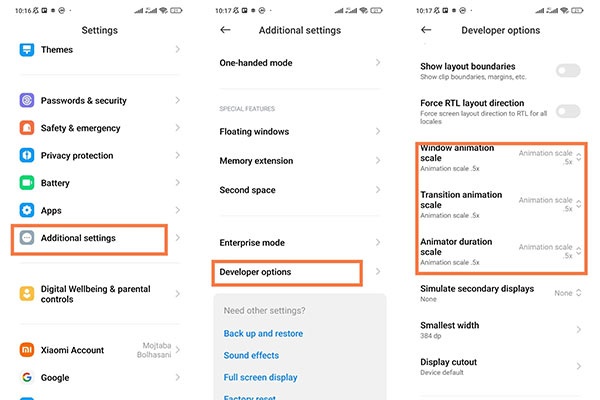Viewport: 600px width, 400px height.
Task: Tap Back up and restore link
Action: (263, 334)
